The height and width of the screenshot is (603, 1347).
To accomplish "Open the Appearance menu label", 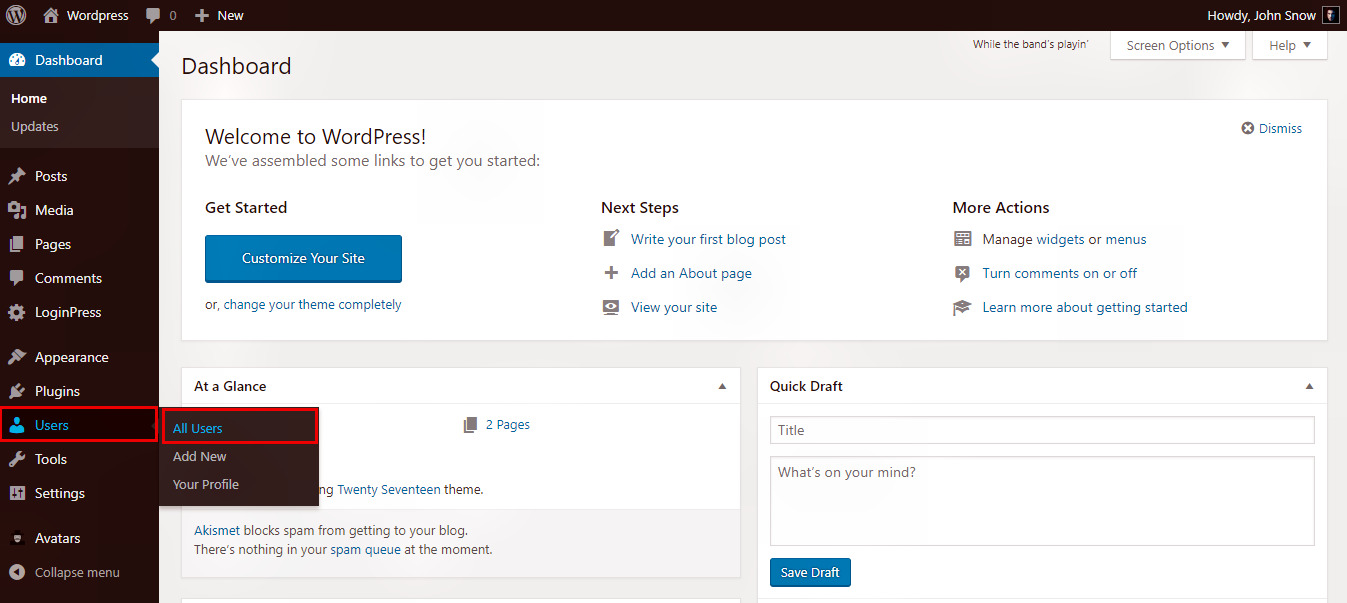I will (71, 357).
